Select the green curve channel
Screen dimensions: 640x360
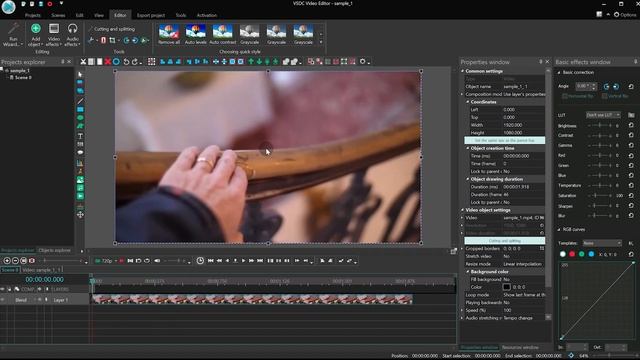click(582, 254)
